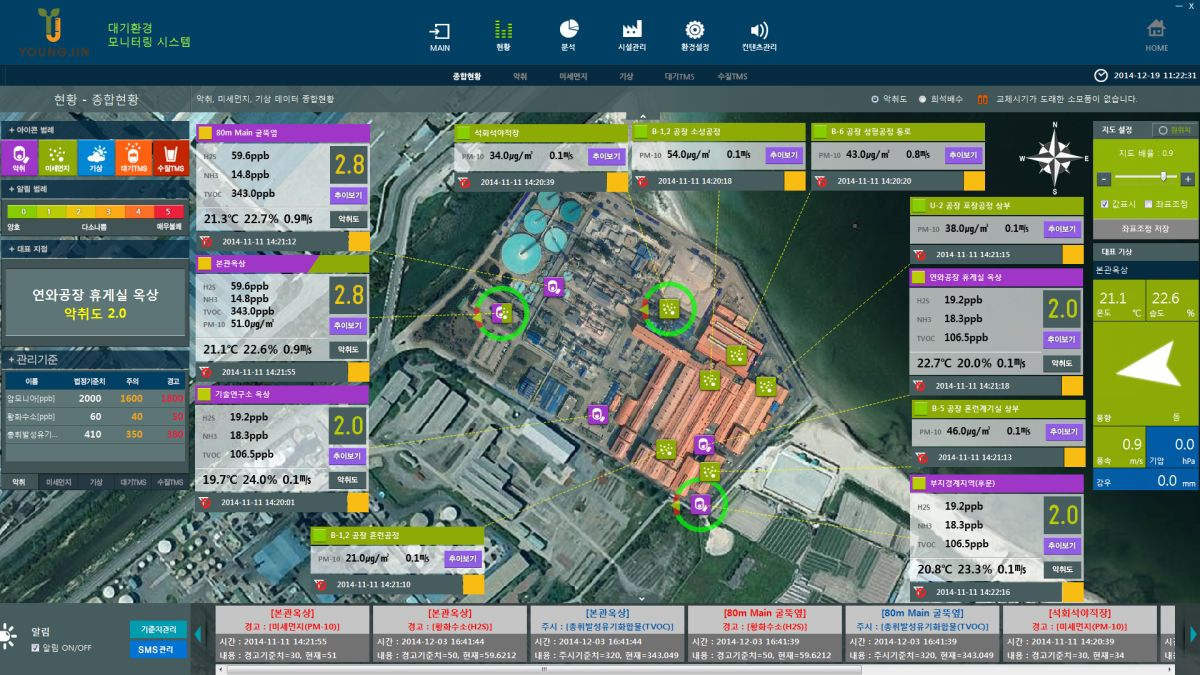Click odor marker inside bottom green circle

coord(702,505)
